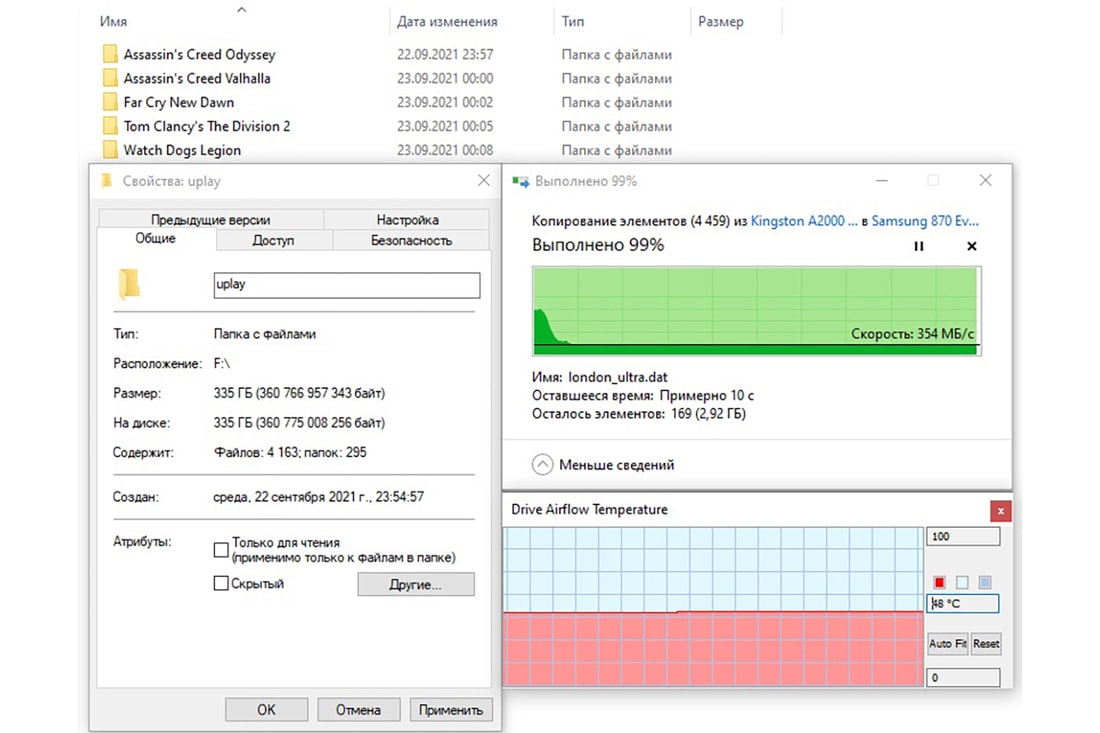Click the 48 °C temperature field

point(962,603)
